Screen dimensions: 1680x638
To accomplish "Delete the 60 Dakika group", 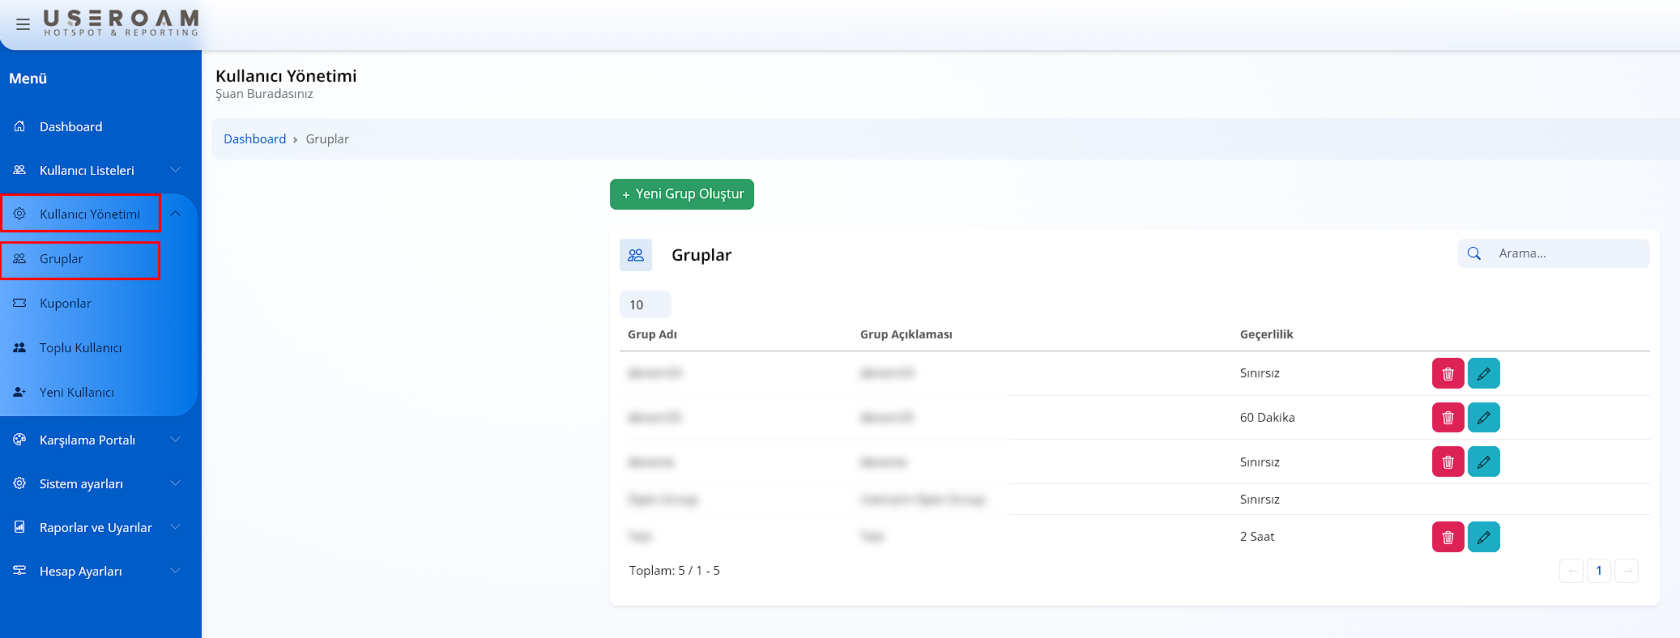I will (x=1447, y=417).
